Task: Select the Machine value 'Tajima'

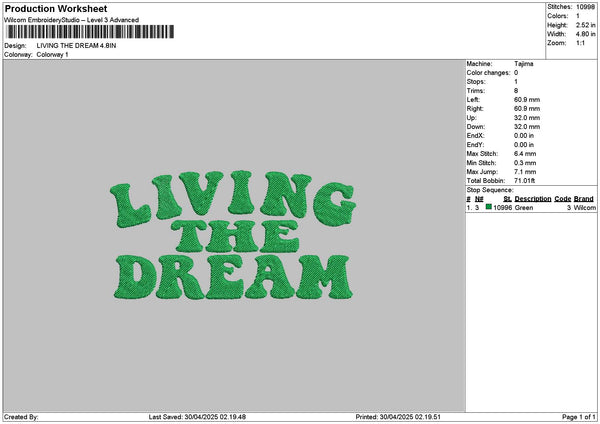Action: click(x=523, y=64)
